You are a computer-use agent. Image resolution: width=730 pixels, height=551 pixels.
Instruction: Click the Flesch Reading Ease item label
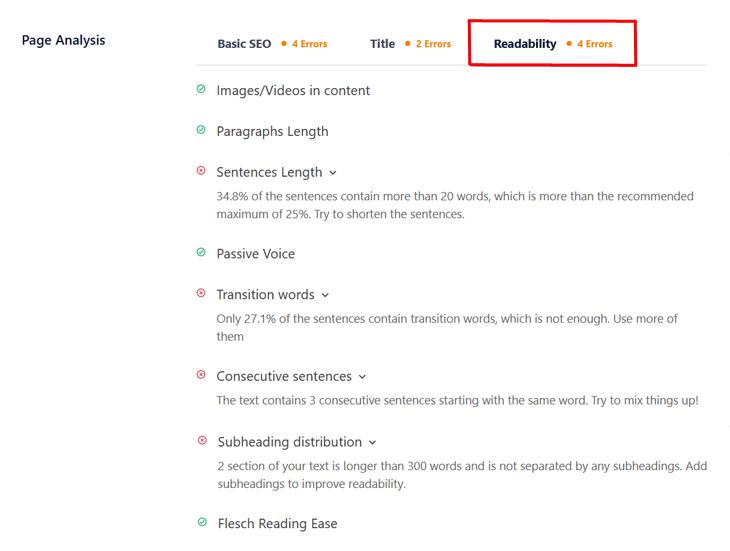(277, 524)
